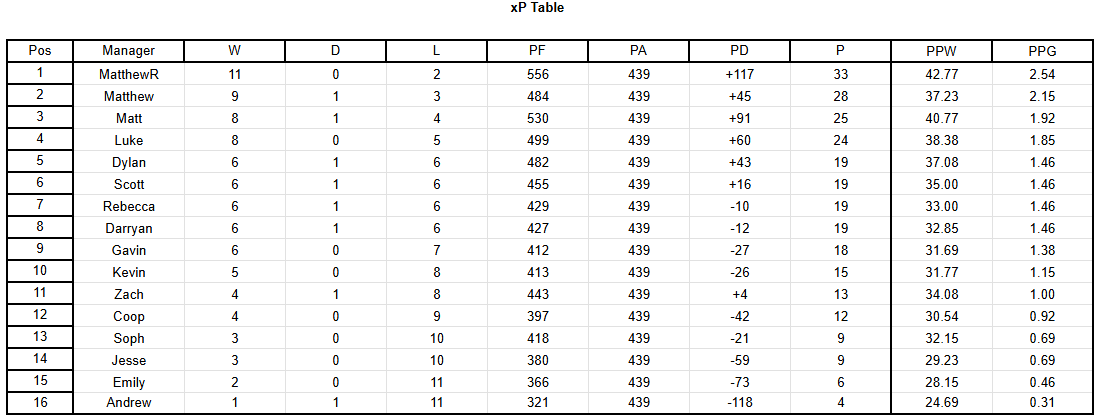The width and height of the screenshot is (1100, 420).
Task: Select the xP Table title
Action: pyautogui.click(x=537, y=8)
